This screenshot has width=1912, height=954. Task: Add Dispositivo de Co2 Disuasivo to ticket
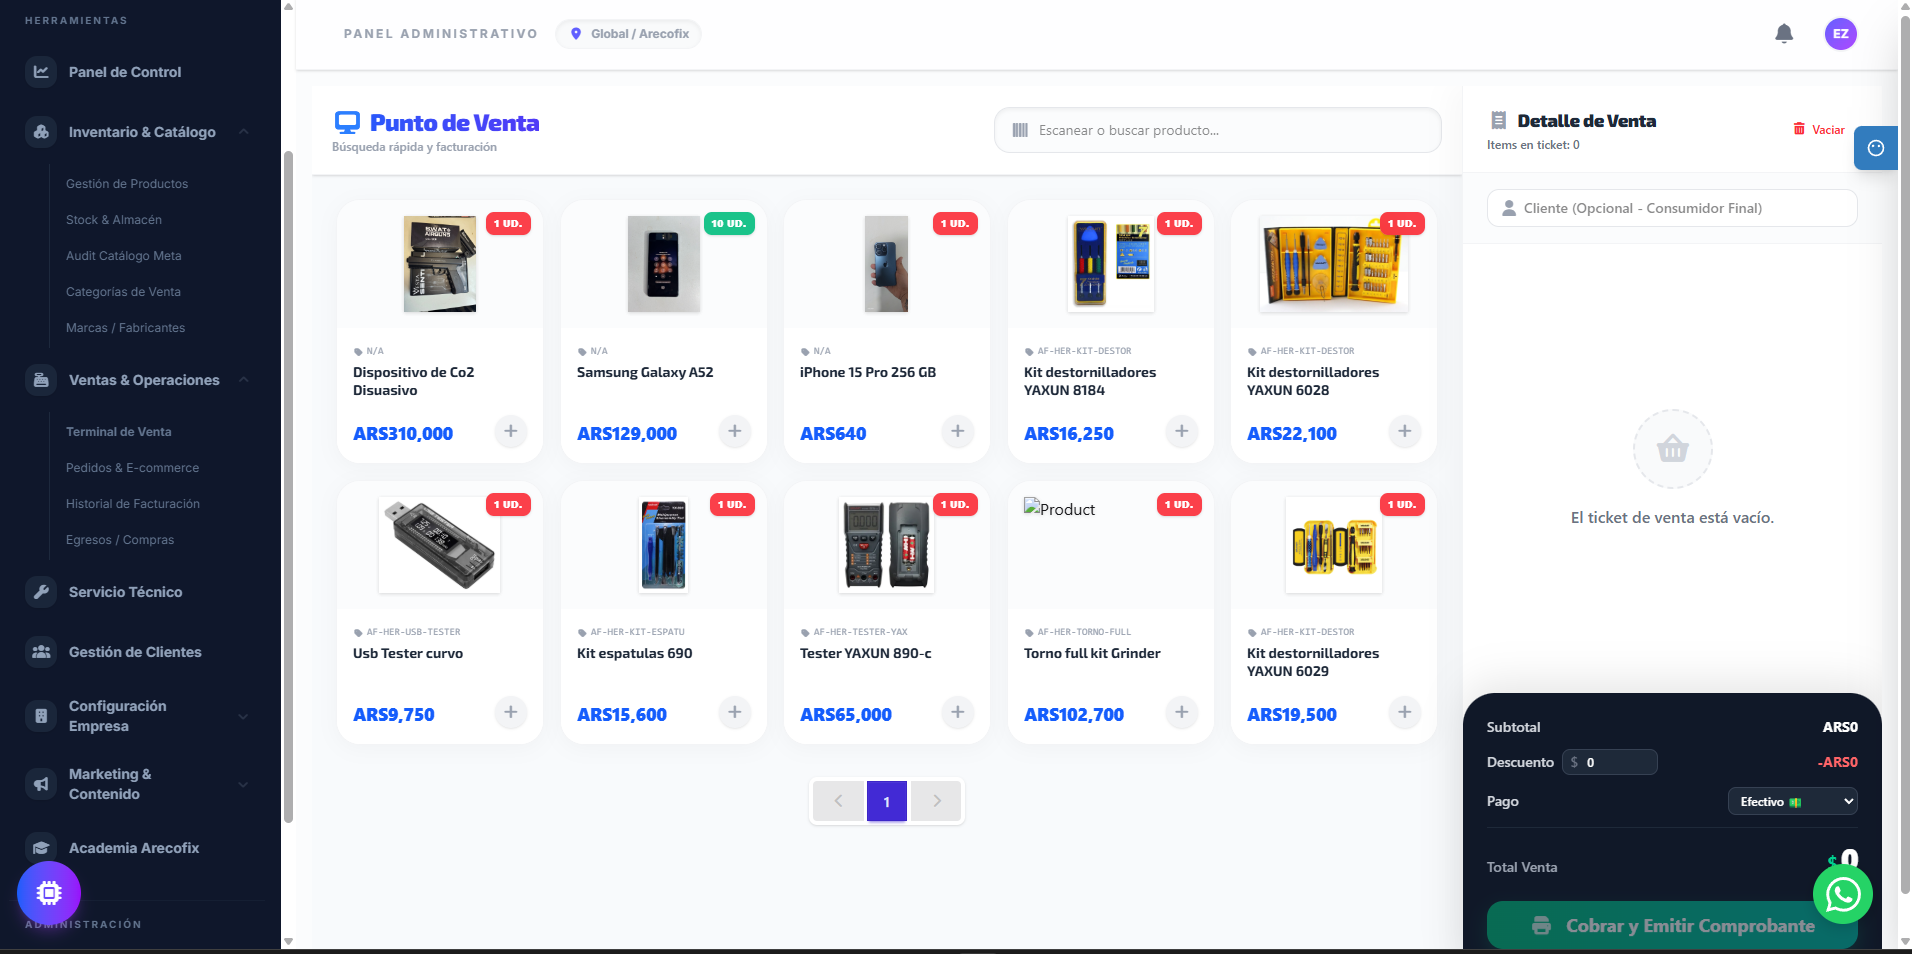[511, 431]
